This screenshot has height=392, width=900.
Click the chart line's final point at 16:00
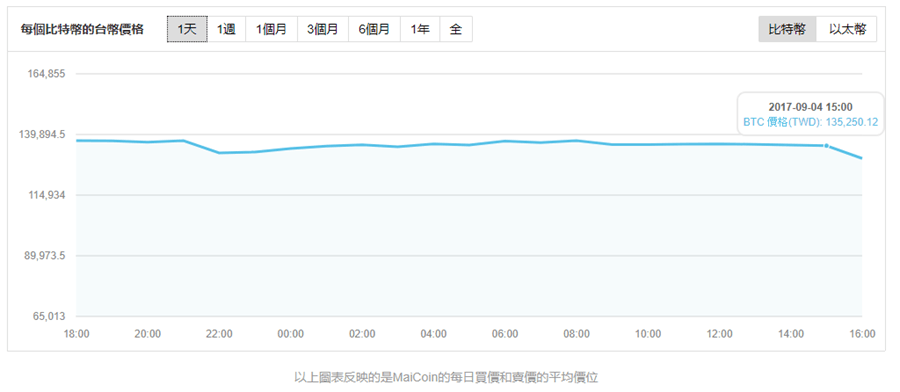(x=862, y=158)
